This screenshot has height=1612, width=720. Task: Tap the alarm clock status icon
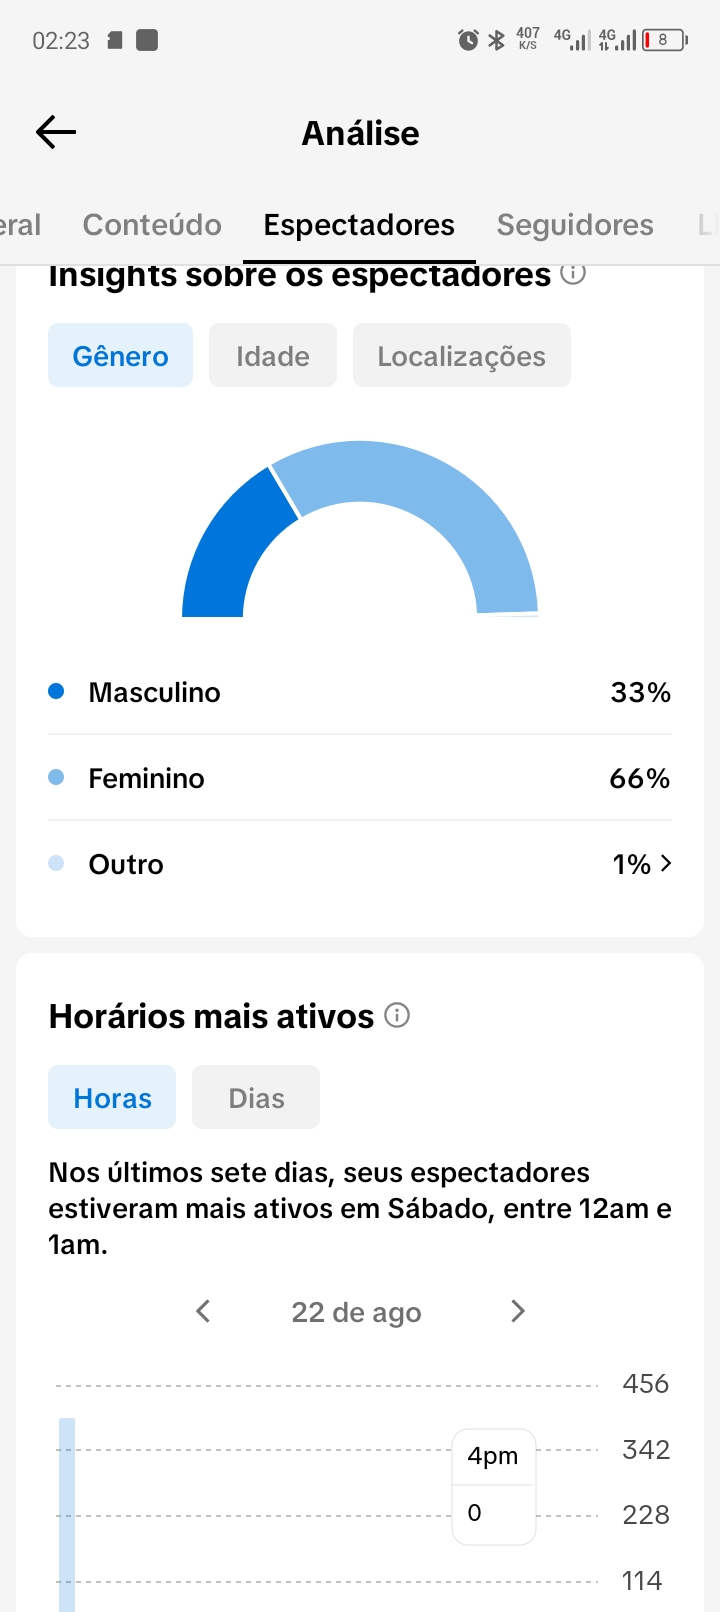coord(468,40)
